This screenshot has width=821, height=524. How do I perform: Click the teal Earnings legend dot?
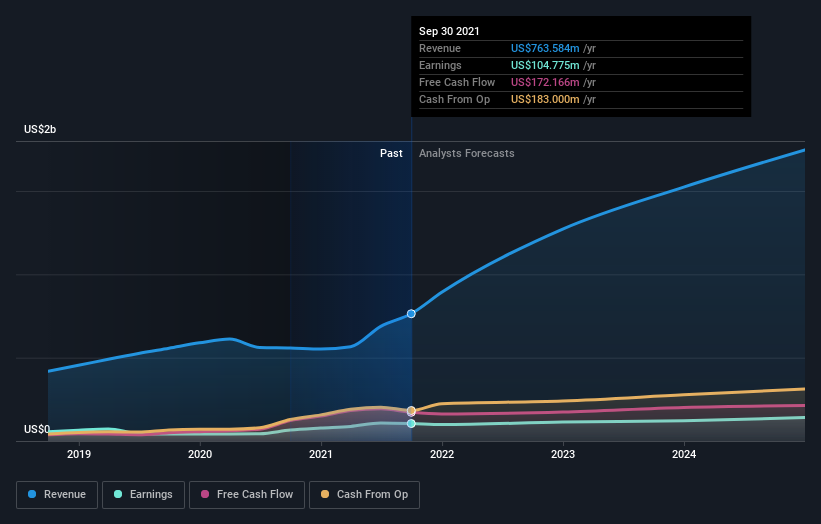point(118,494)
